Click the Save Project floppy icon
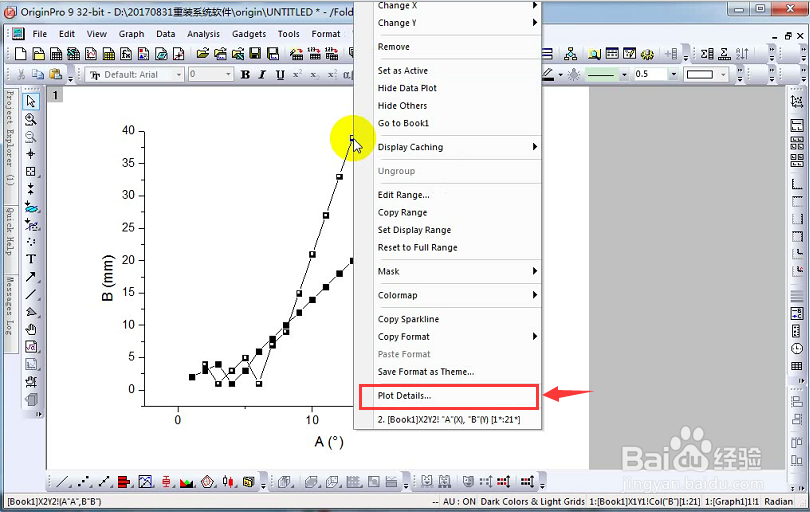The width and height of the screenshot is (810, 512). (255, 53)
